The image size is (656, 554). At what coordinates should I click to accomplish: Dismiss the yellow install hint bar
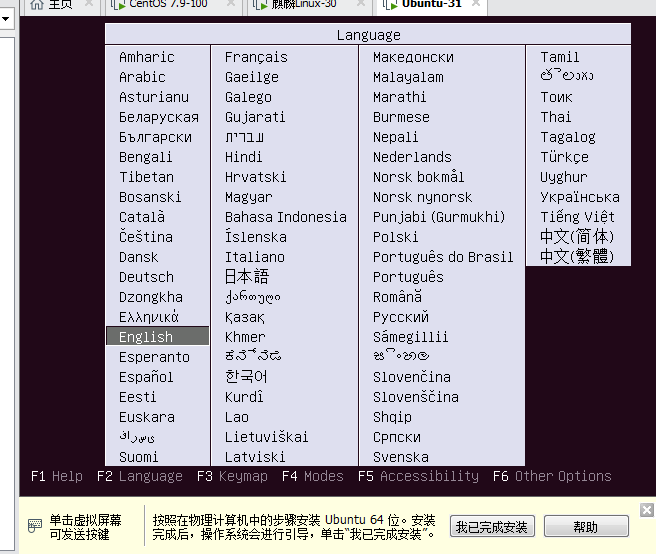[647, 510]
